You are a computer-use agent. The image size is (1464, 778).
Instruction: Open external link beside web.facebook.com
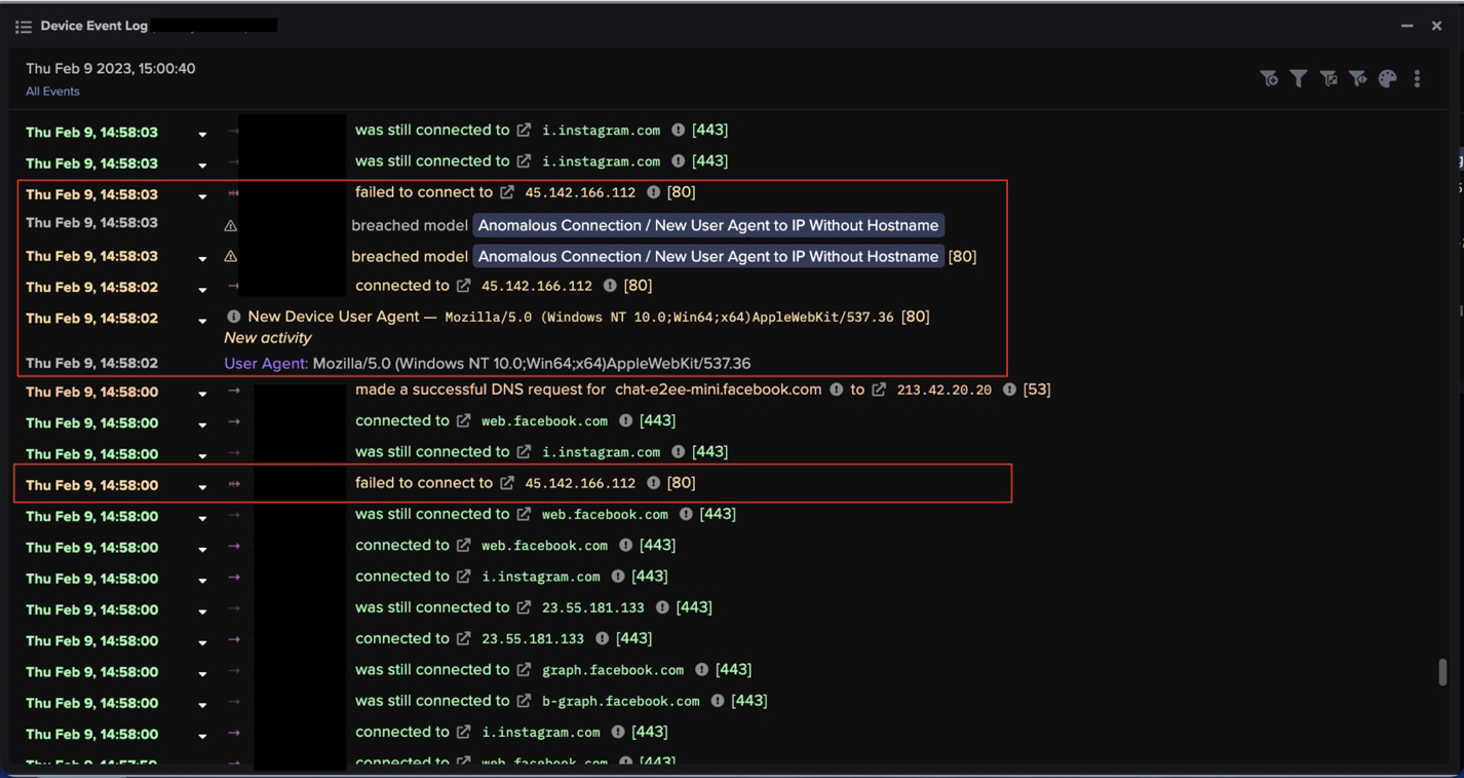click(x=463, y=421)
